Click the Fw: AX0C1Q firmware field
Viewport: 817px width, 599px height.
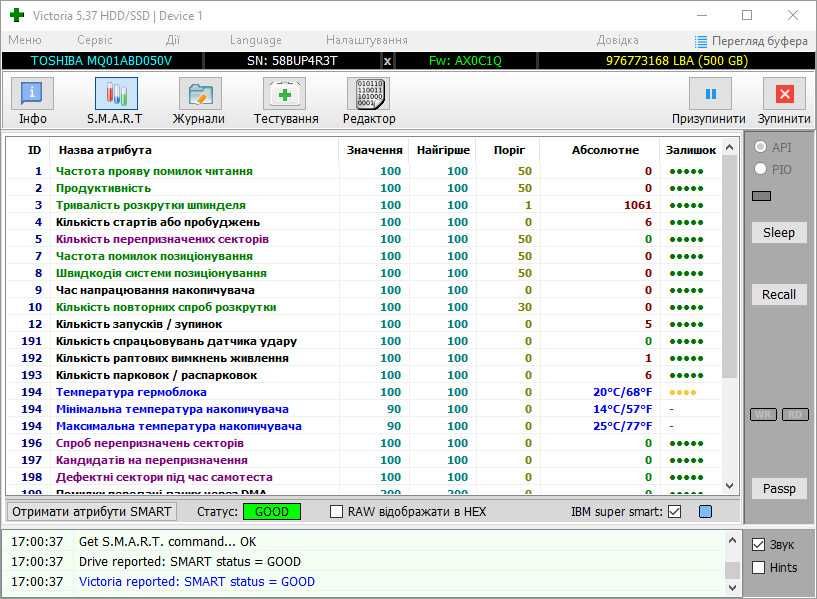(x=465, y=61)
